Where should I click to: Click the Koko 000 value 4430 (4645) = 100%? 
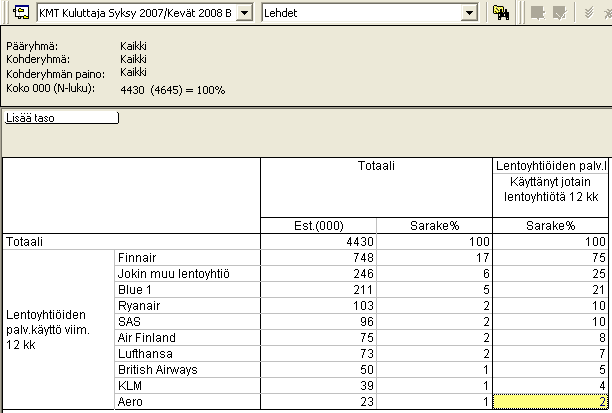click(x=173, y=90)
